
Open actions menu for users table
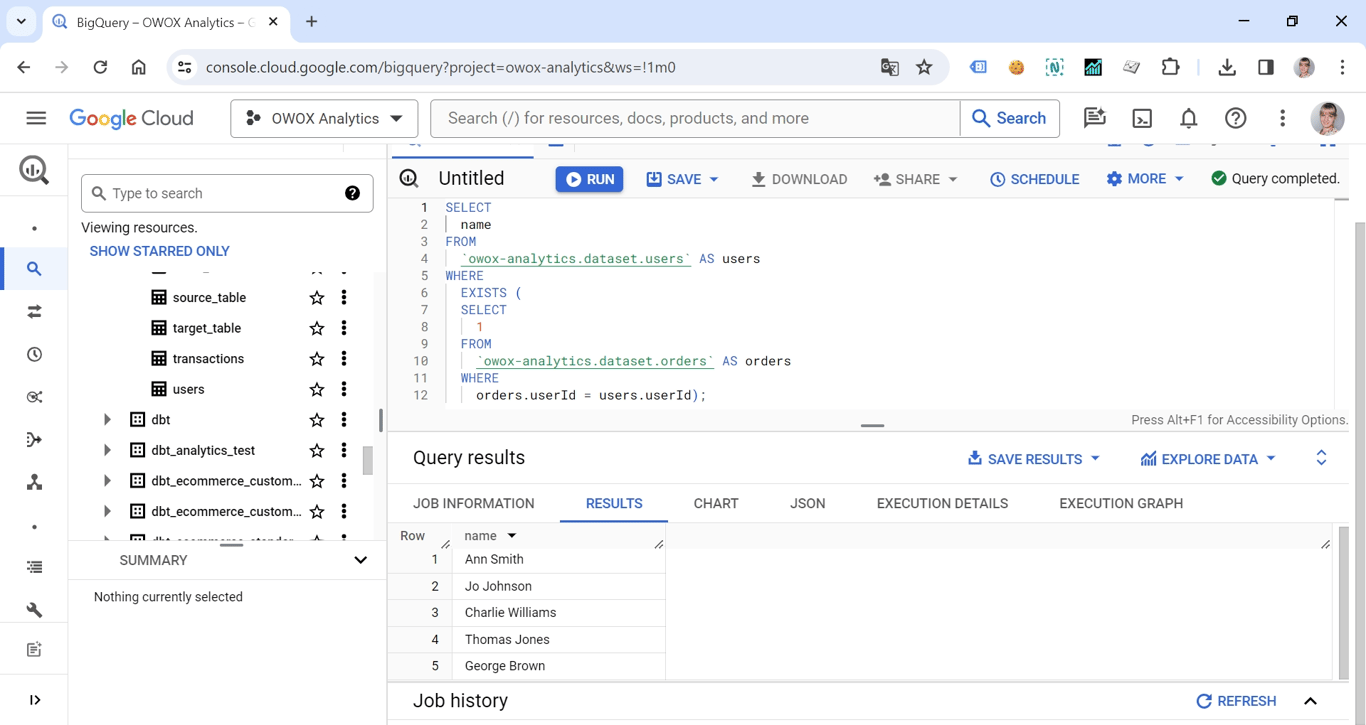coord(344,389)
